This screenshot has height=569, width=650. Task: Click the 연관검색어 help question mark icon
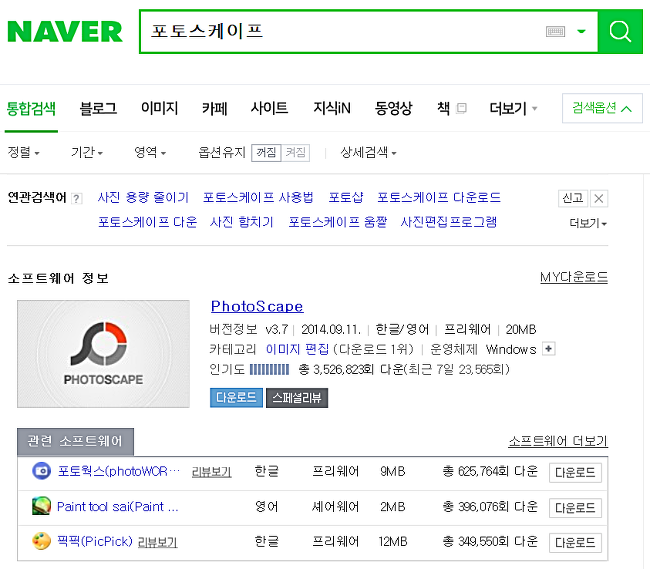76,199
